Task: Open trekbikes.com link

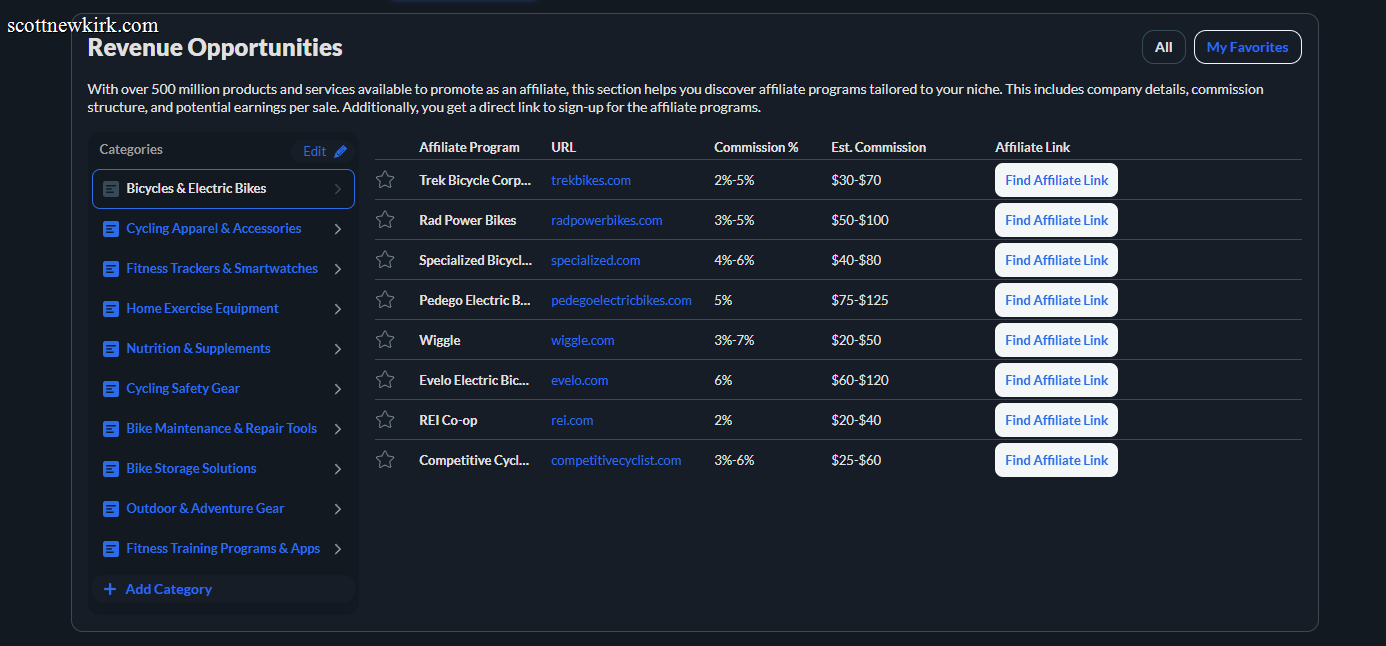Action: [591, 180]
